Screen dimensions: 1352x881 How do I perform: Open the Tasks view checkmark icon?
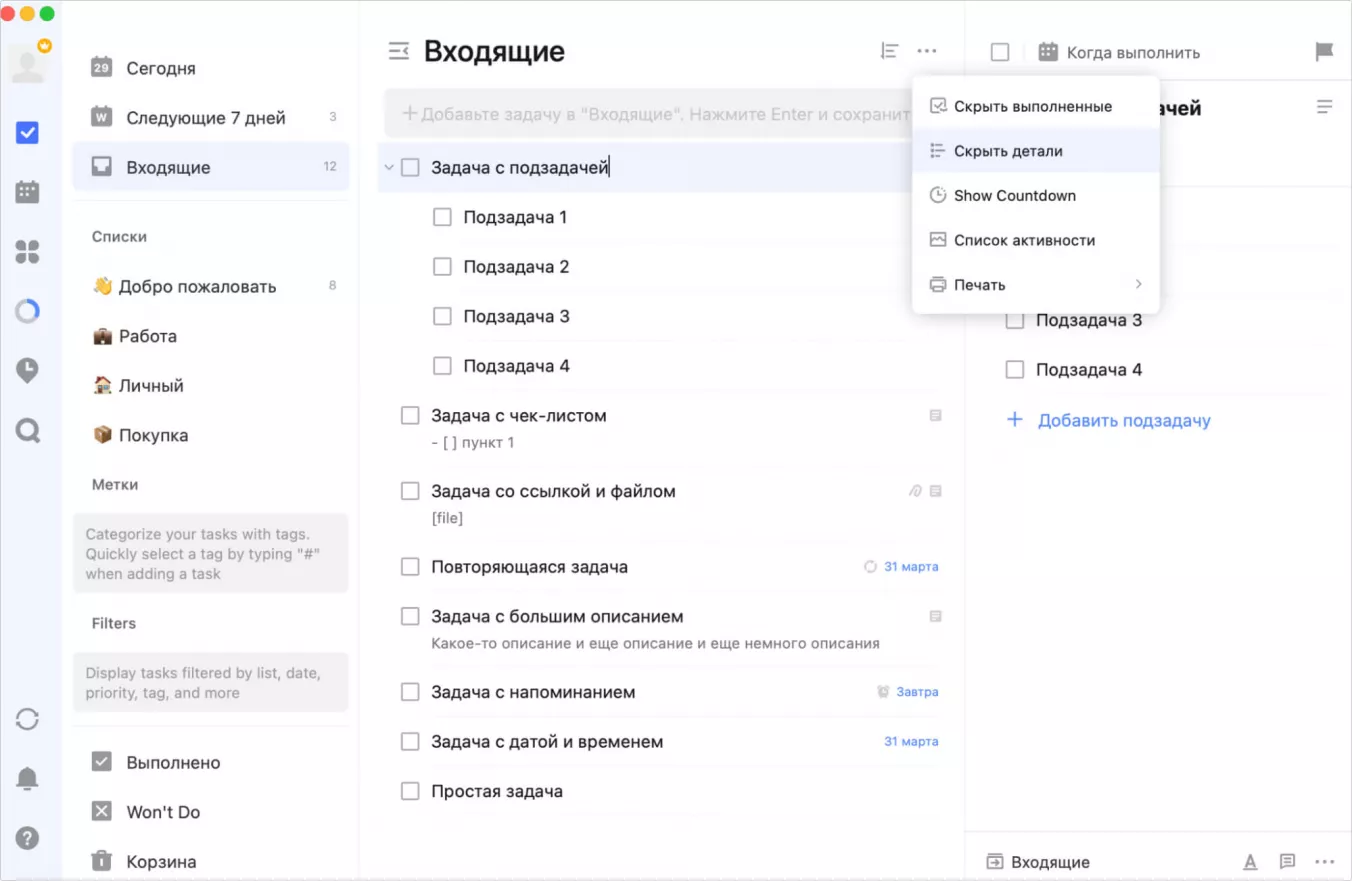[28, 132]
